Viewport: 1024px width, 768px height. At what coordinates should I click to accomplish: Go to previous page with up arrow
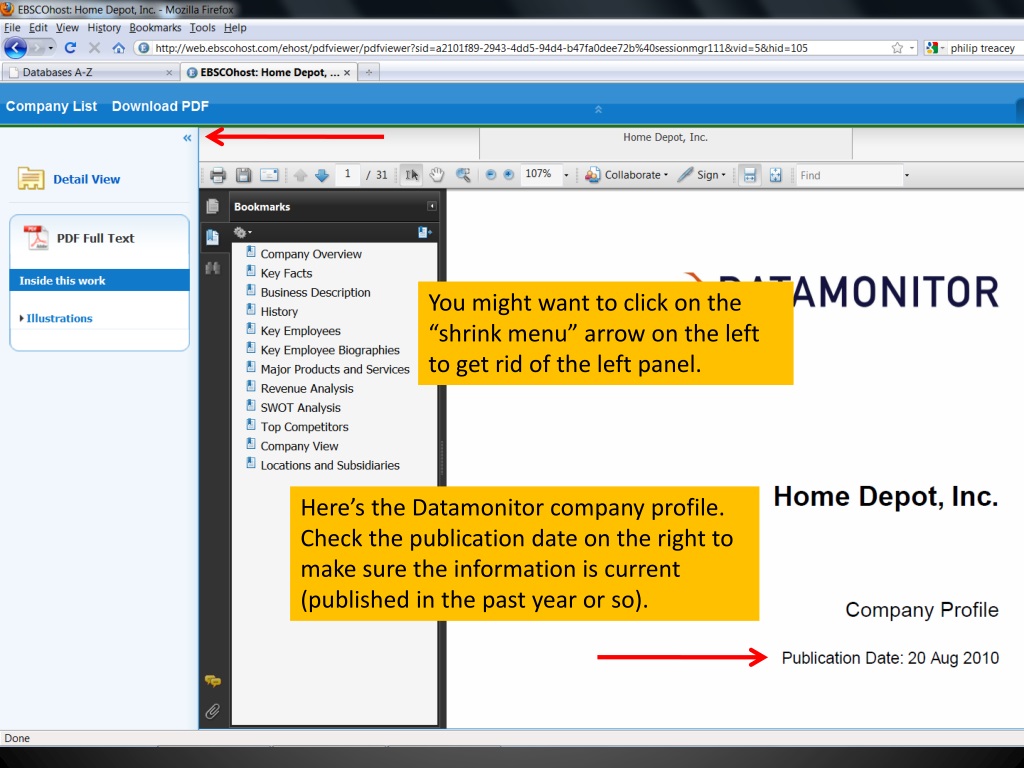point(300,175)
